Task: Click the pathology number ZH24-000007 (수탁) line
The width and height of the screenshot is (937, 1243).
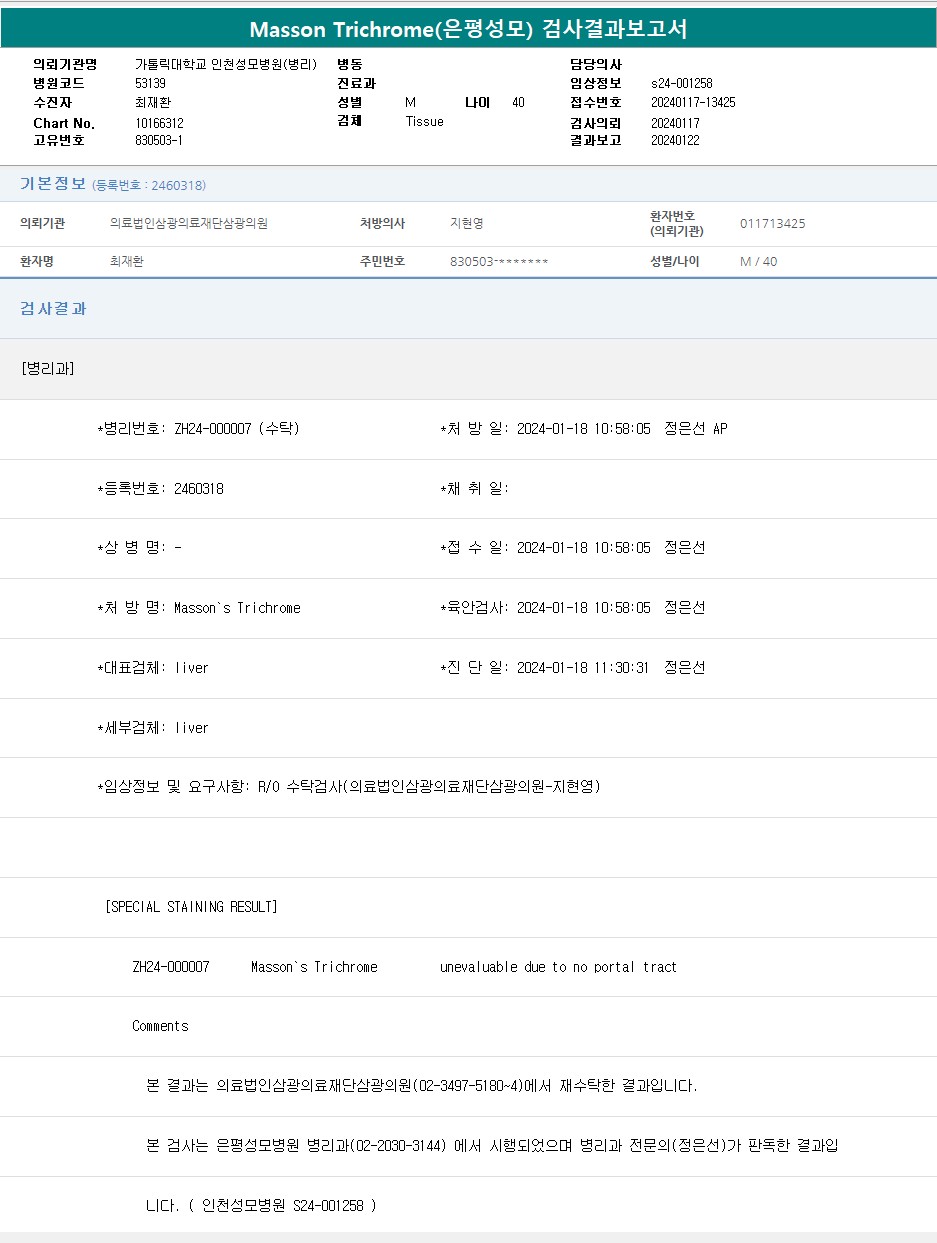Action: coord(198,428)
